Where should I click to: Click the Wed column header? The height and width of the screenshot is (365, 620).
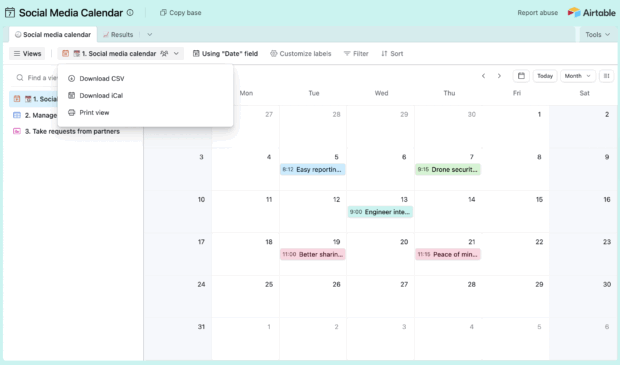381,93
